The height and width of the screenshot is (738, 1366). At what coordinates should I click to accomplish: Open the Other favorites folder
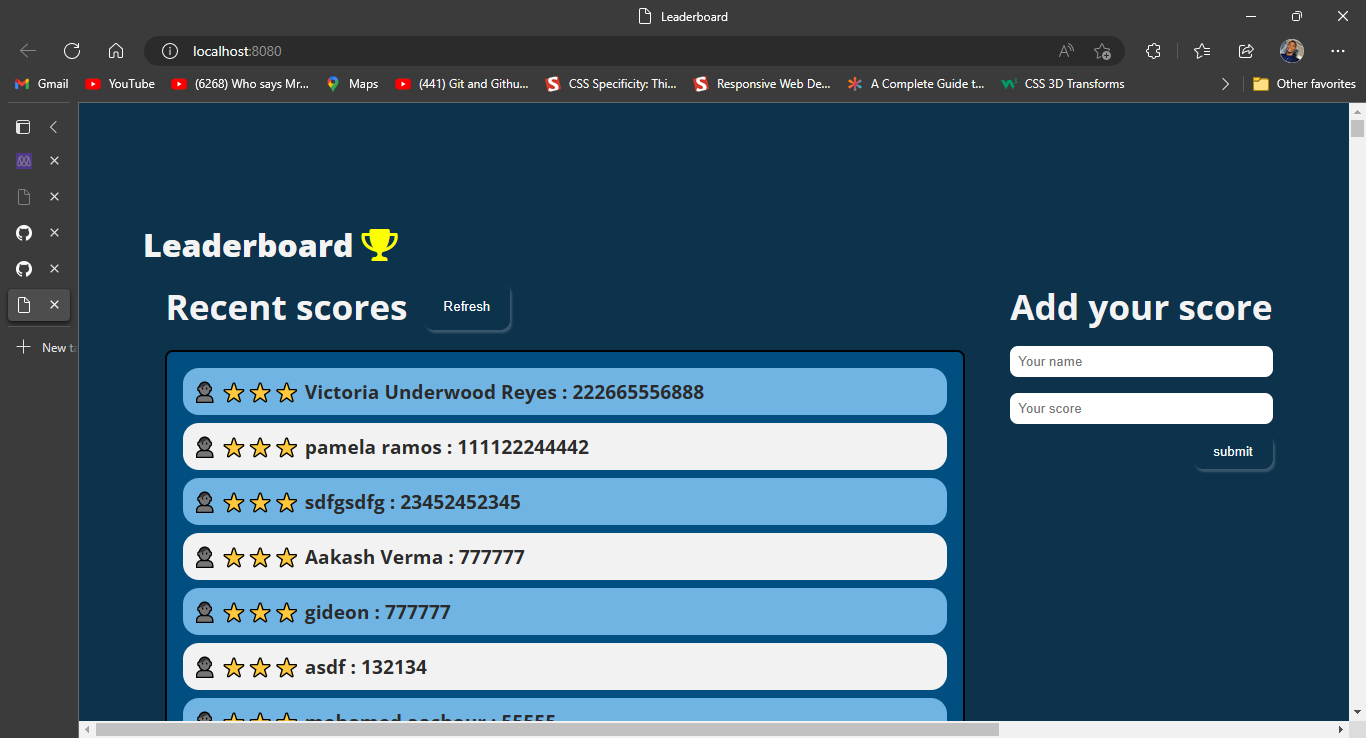[x=1304, y=84]
